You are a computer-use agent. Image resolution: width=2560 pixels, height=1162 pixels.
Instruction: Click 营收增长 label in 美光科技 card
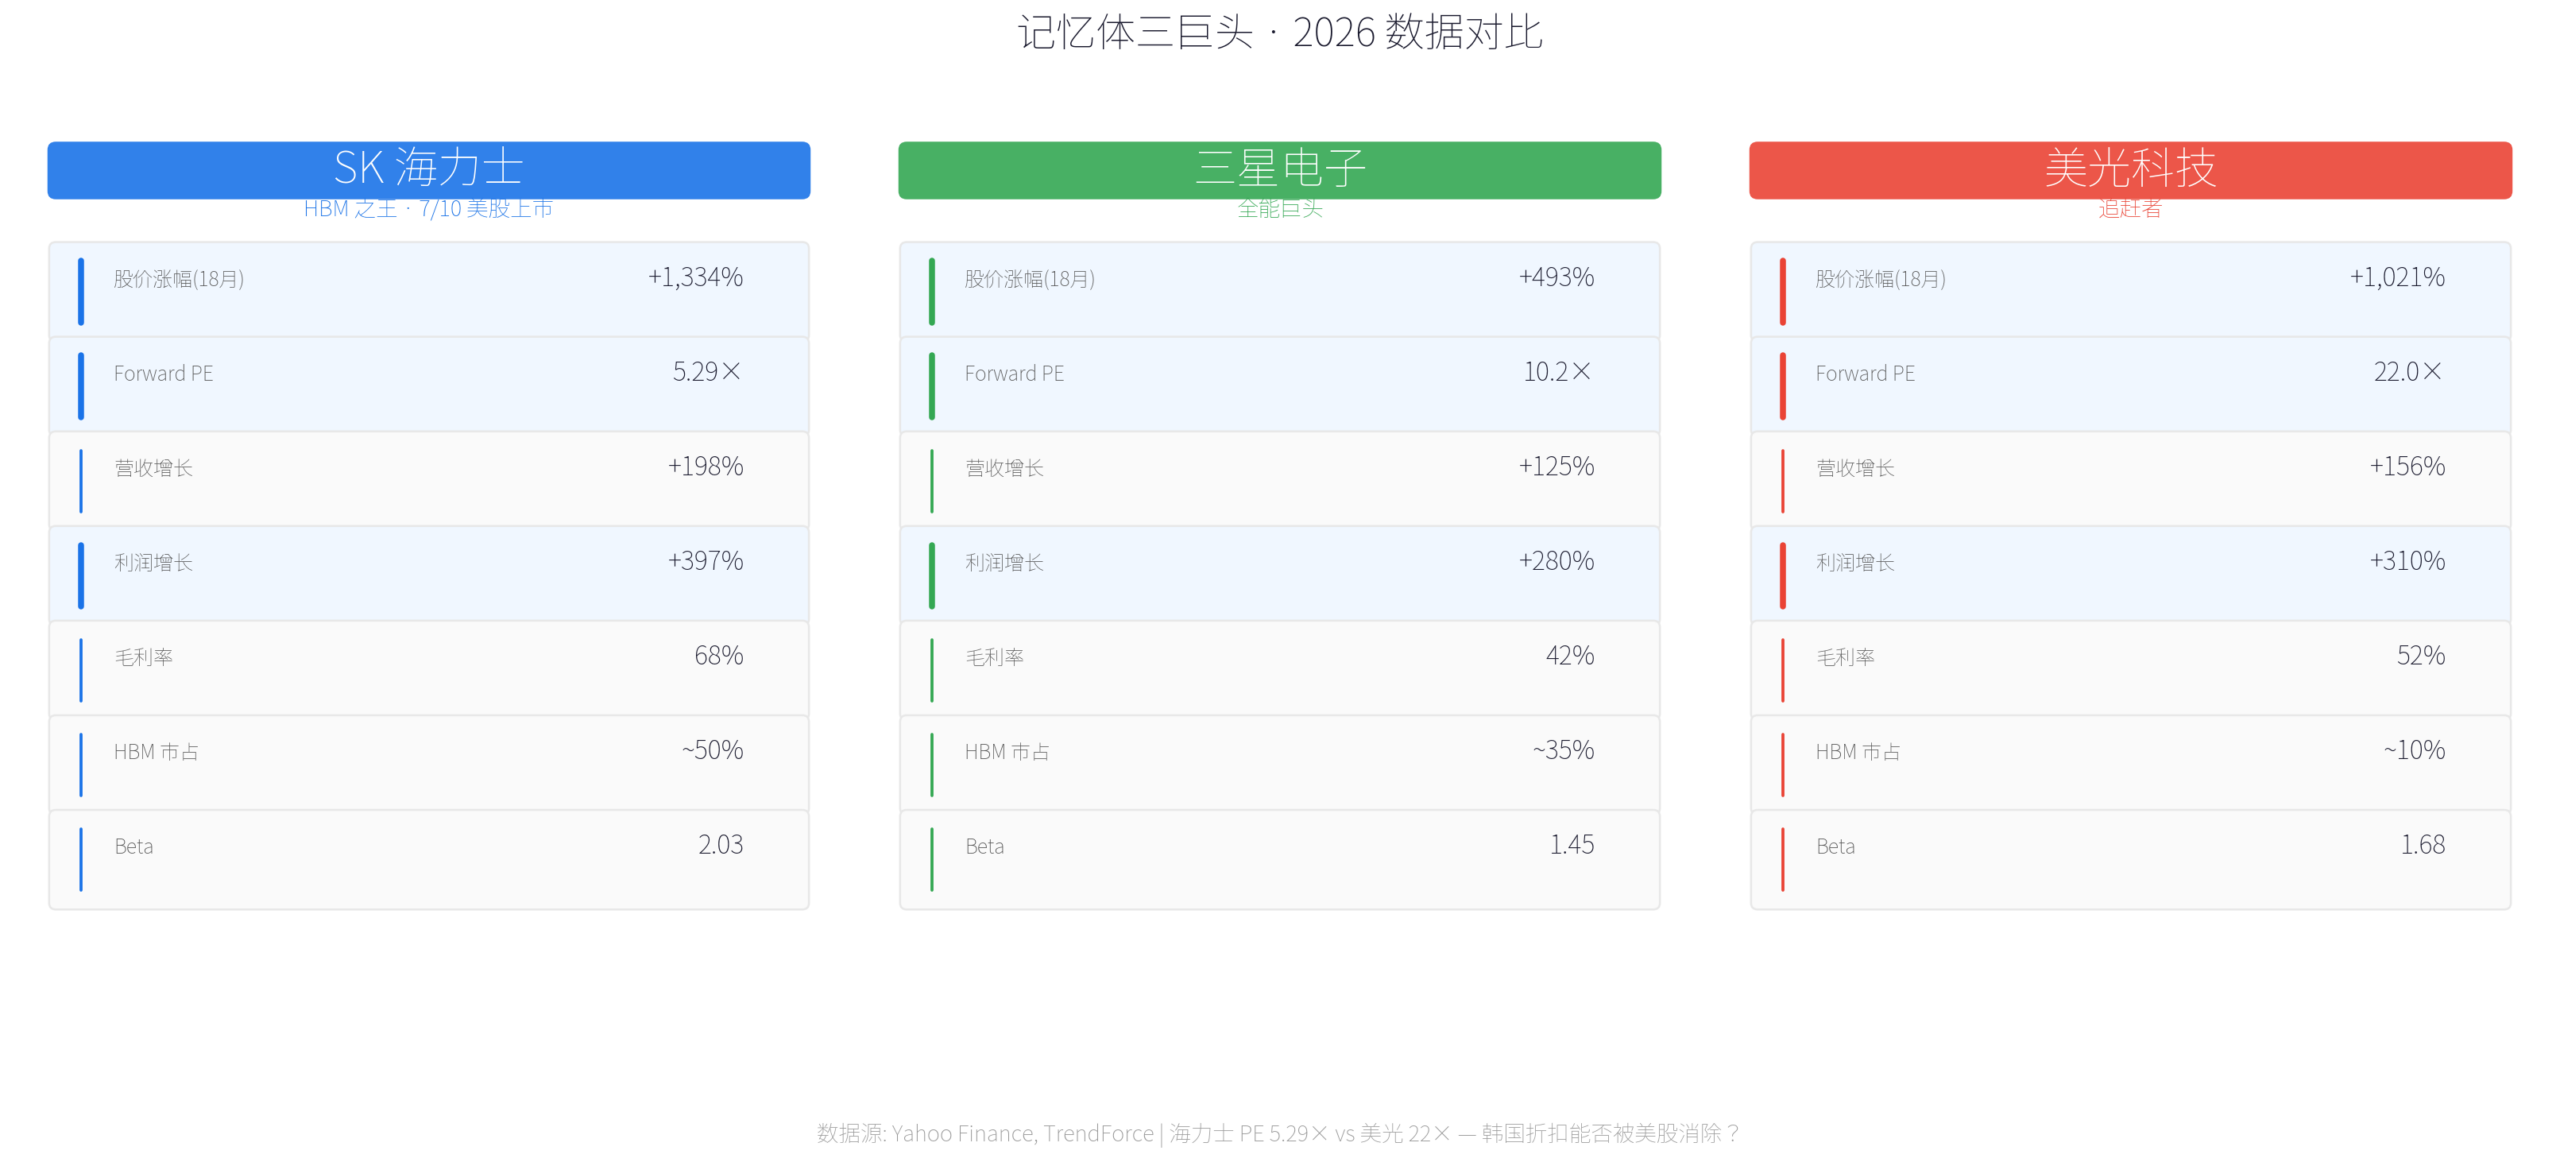tap(1855, 468)
